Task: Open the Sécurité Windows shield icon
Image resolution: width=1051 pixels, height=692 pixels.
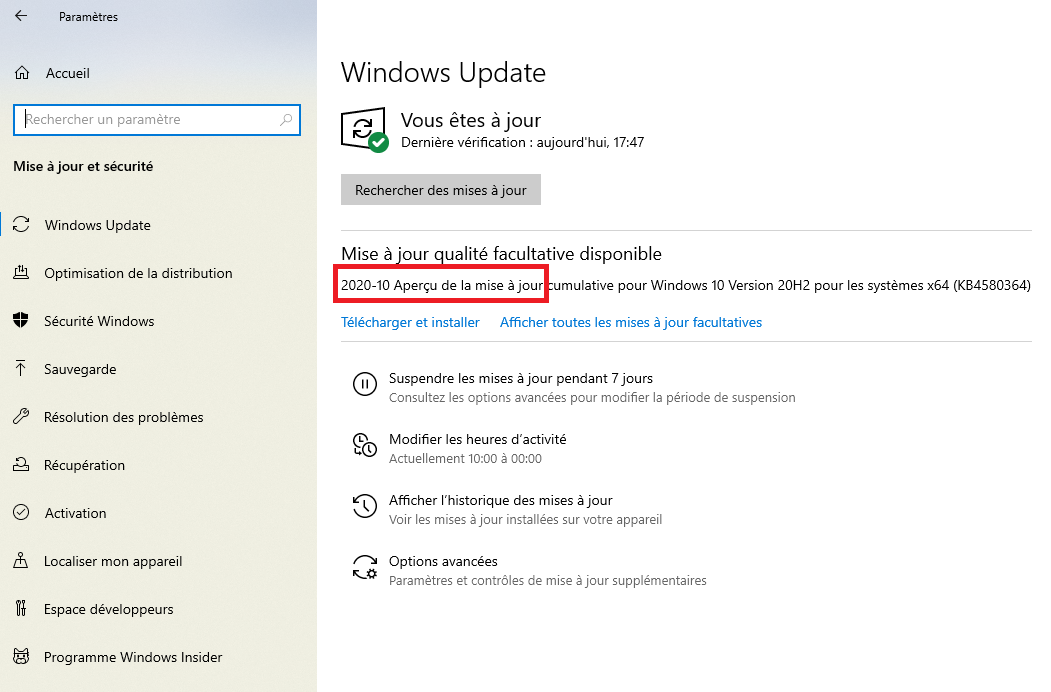Action: 21,321
